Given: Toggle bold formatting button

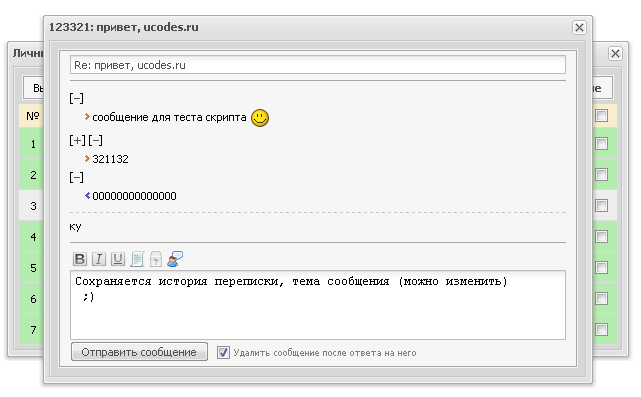Looking at the screenshot, I should 80,259.
